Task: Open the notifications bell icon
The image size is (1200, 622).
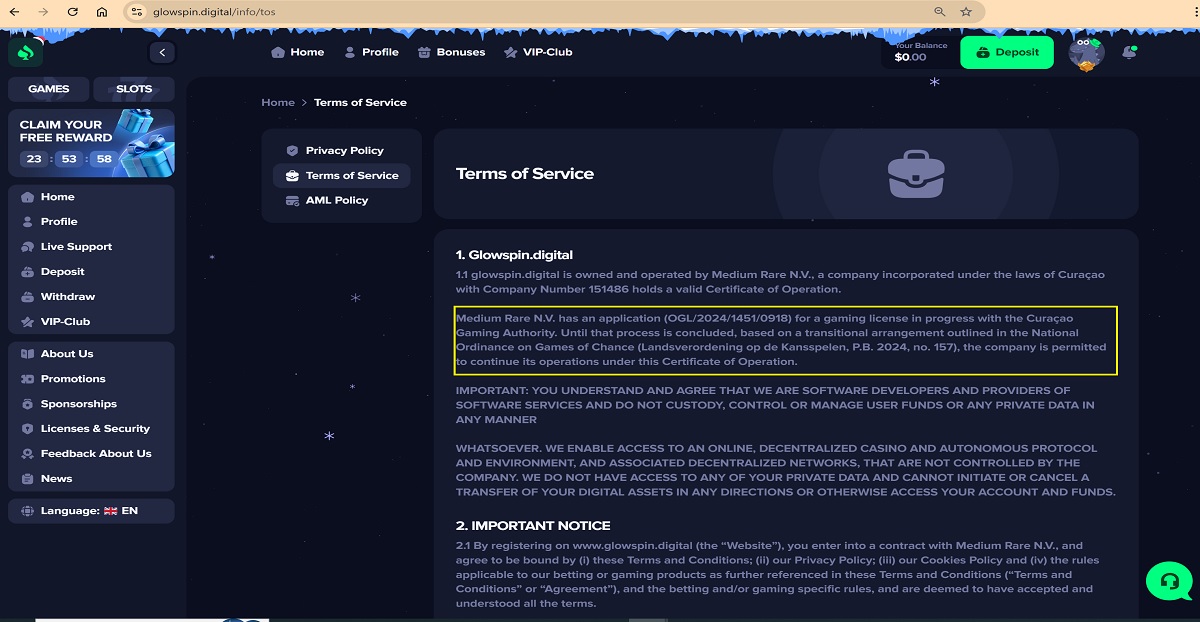Action: click(x=1129, y=52)
